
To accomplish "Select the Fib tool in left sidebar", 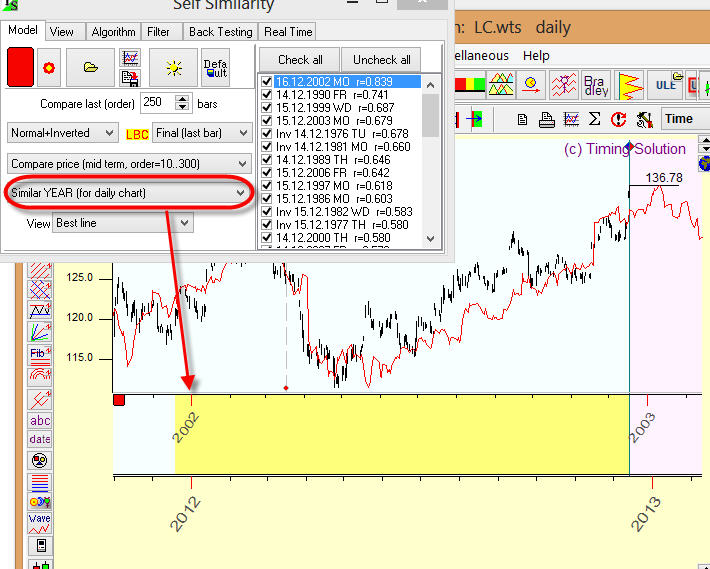I will pos(40,353).
